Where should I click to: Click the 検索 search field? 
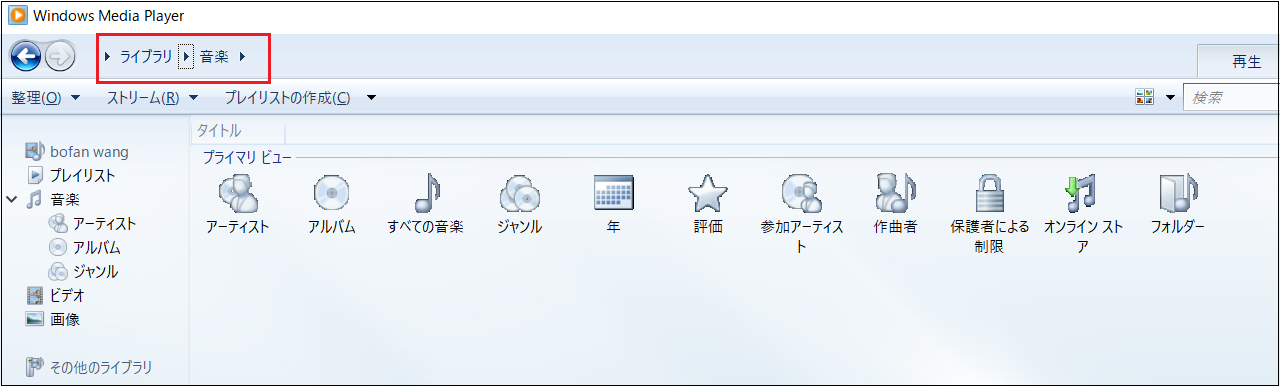pos(1231,97)
